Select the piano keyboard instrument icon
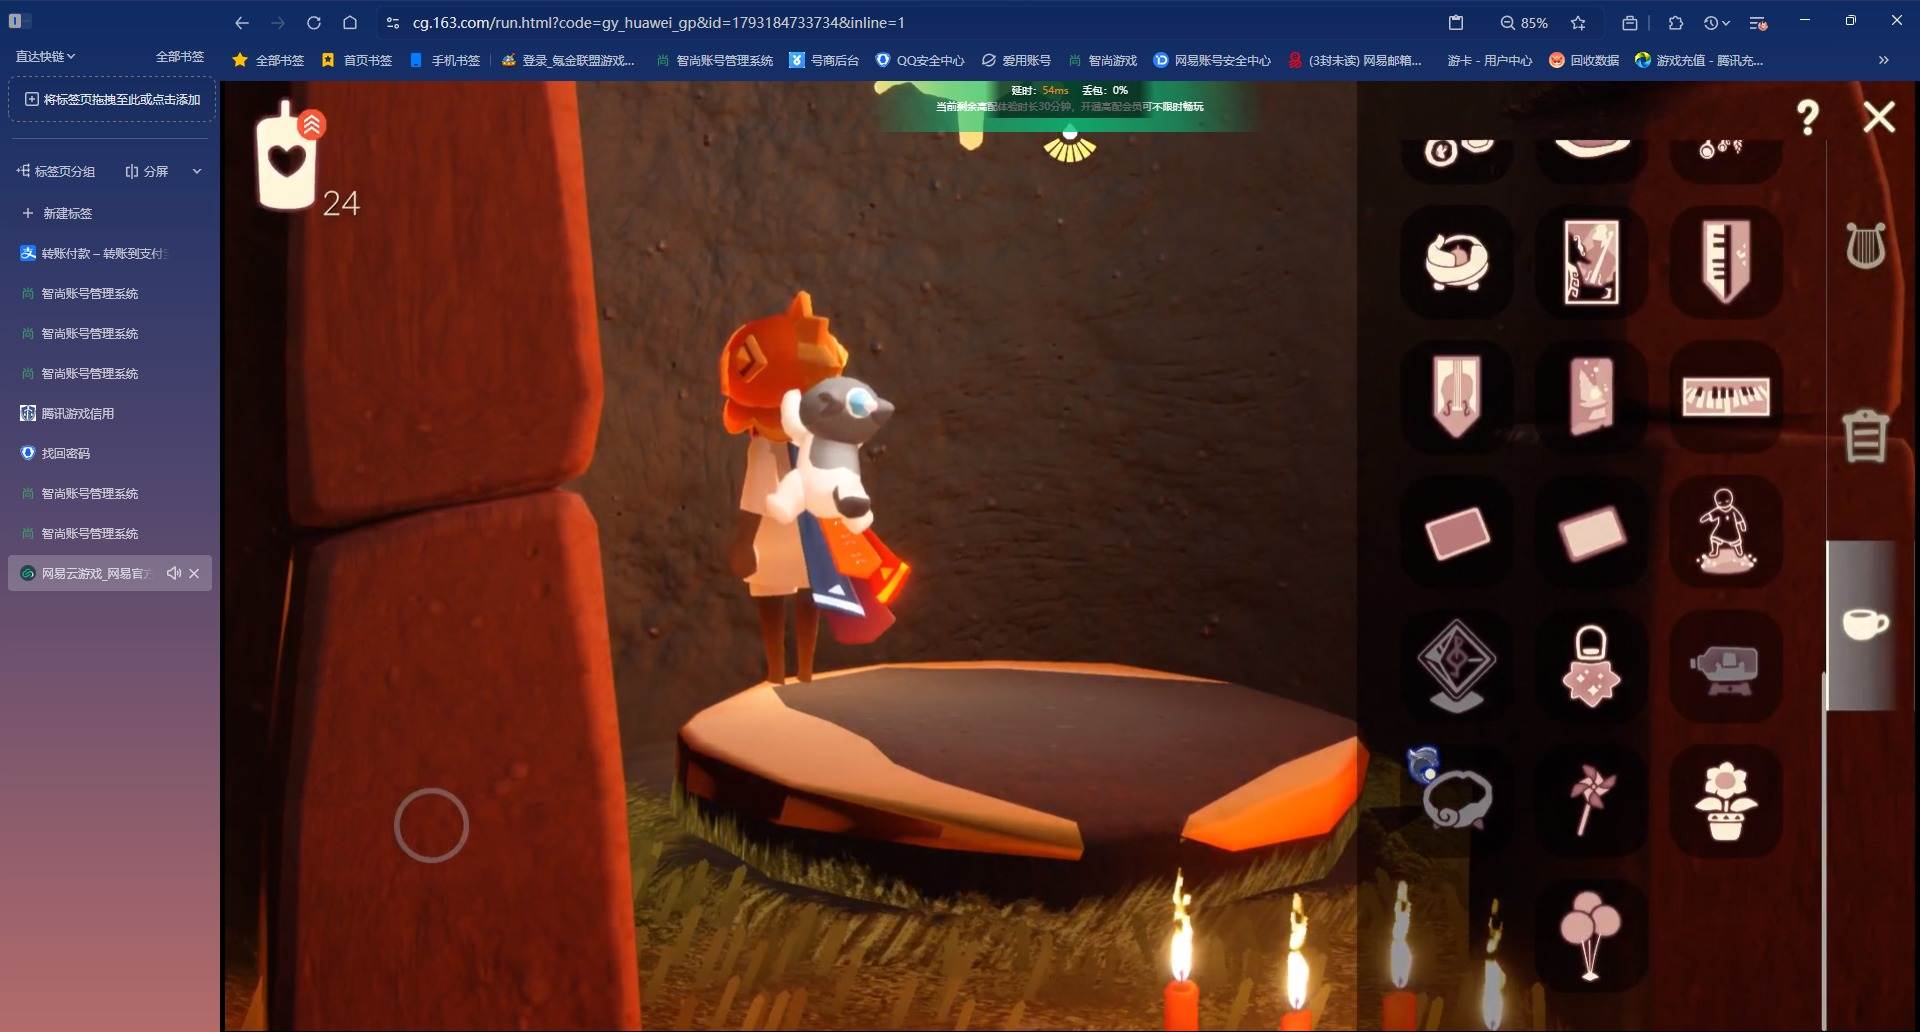The image size is (1920, 1032). point(1725,397)
